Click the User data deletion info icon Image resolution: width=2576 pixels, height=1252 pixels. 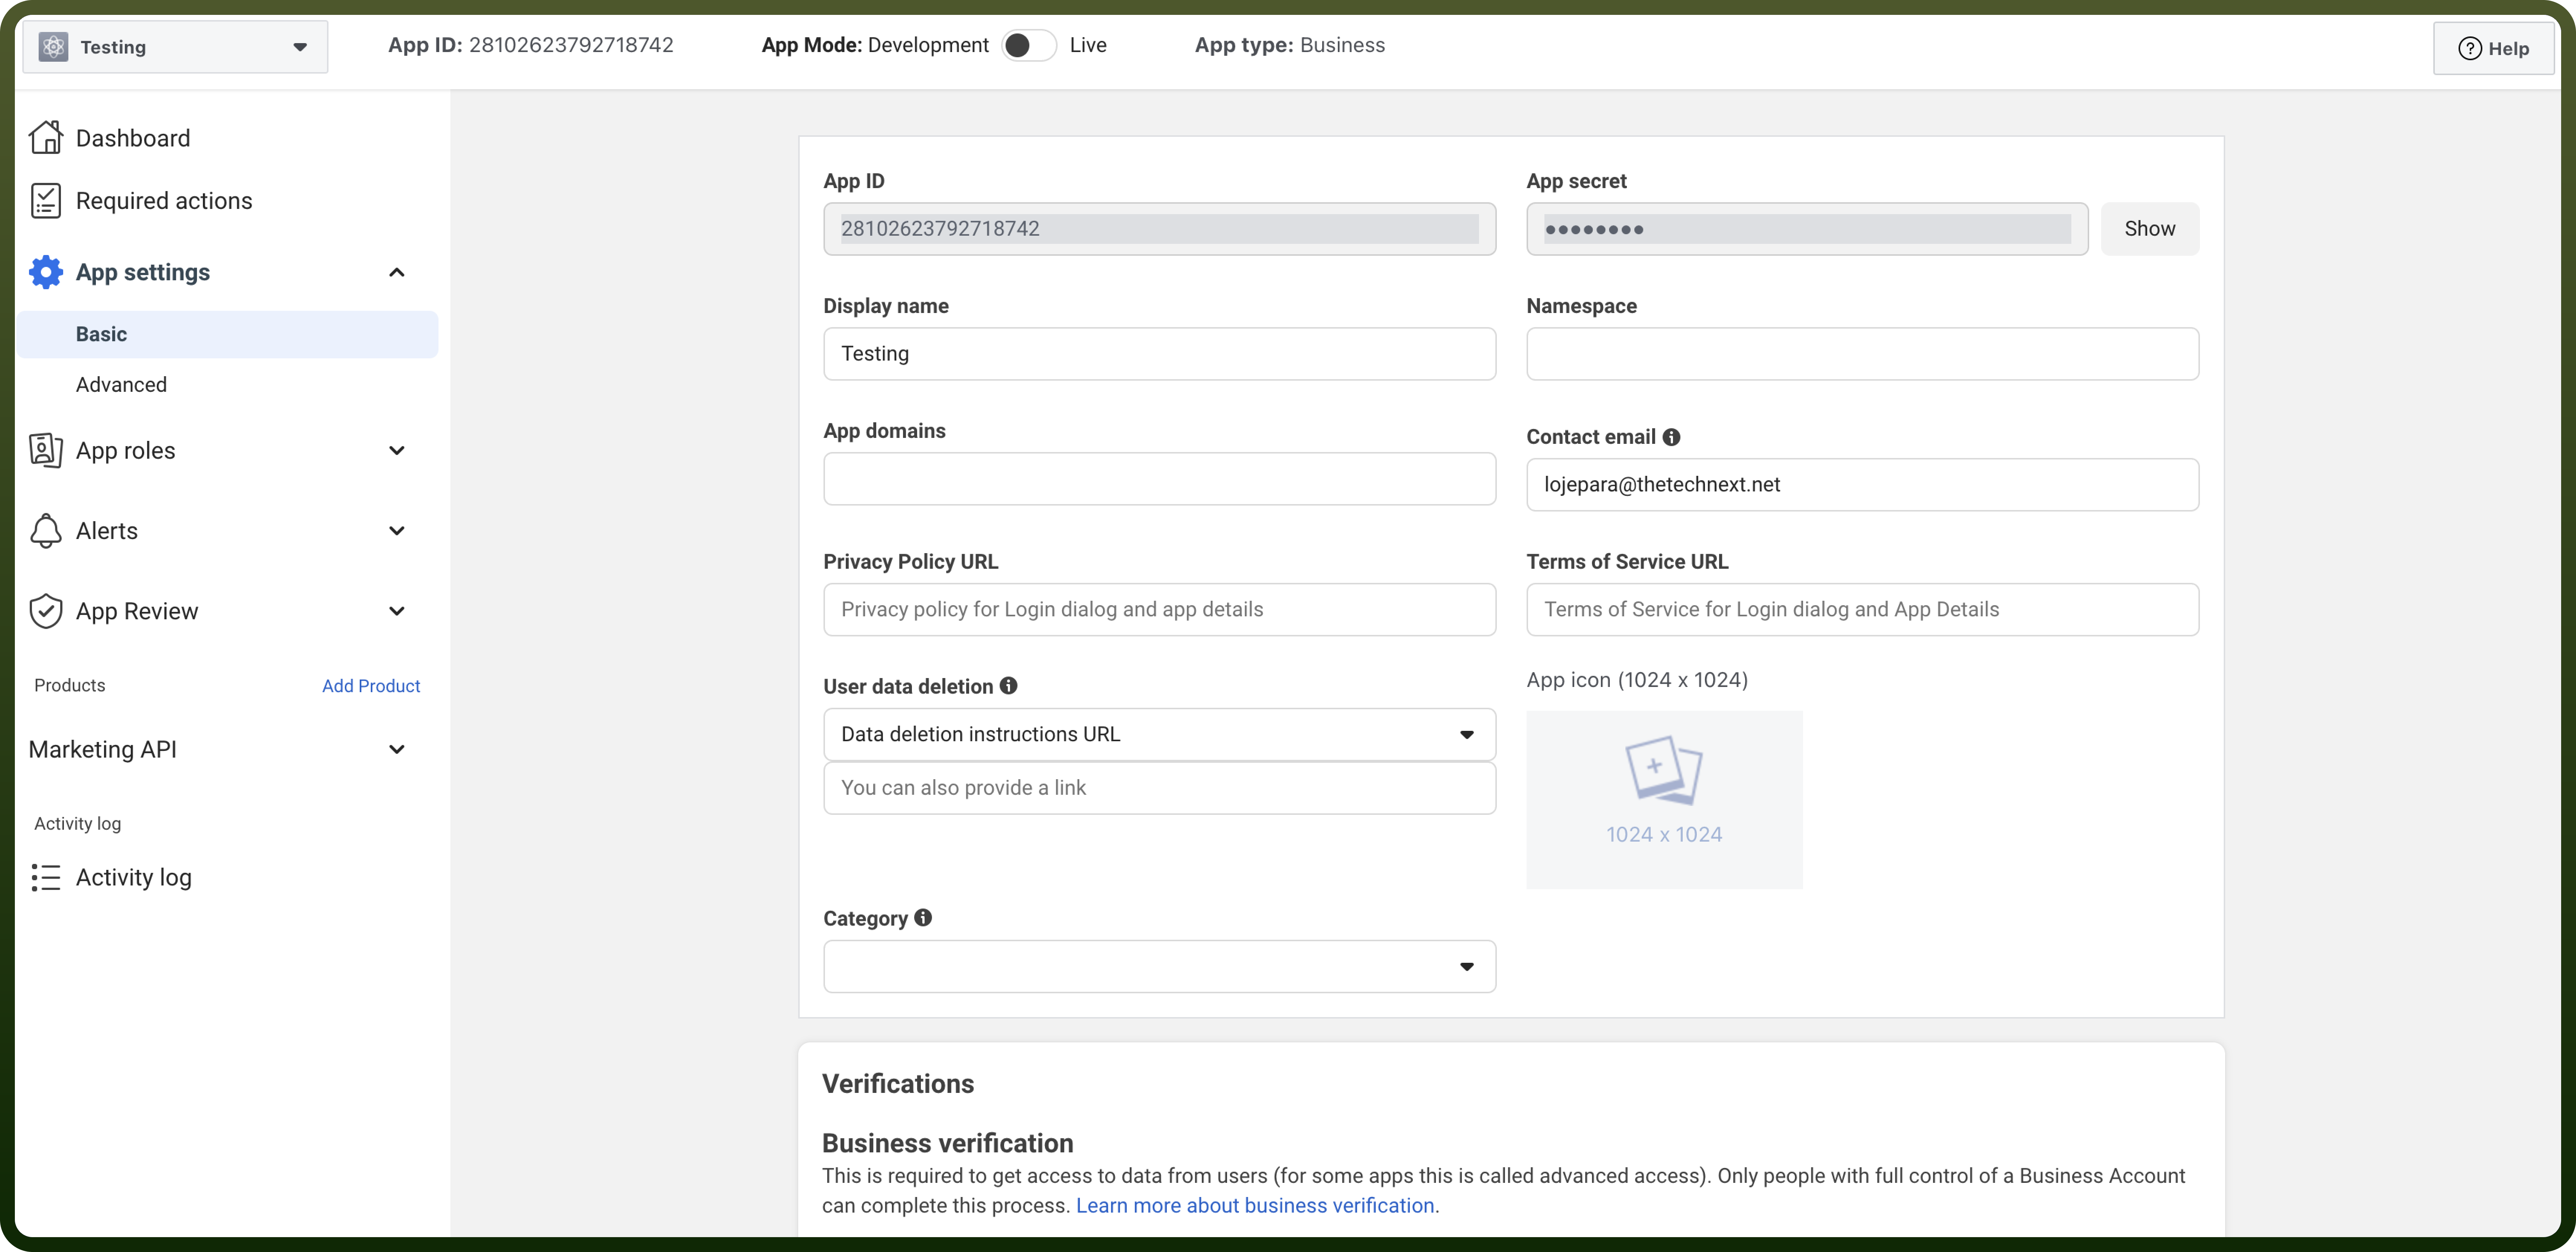1009,686
